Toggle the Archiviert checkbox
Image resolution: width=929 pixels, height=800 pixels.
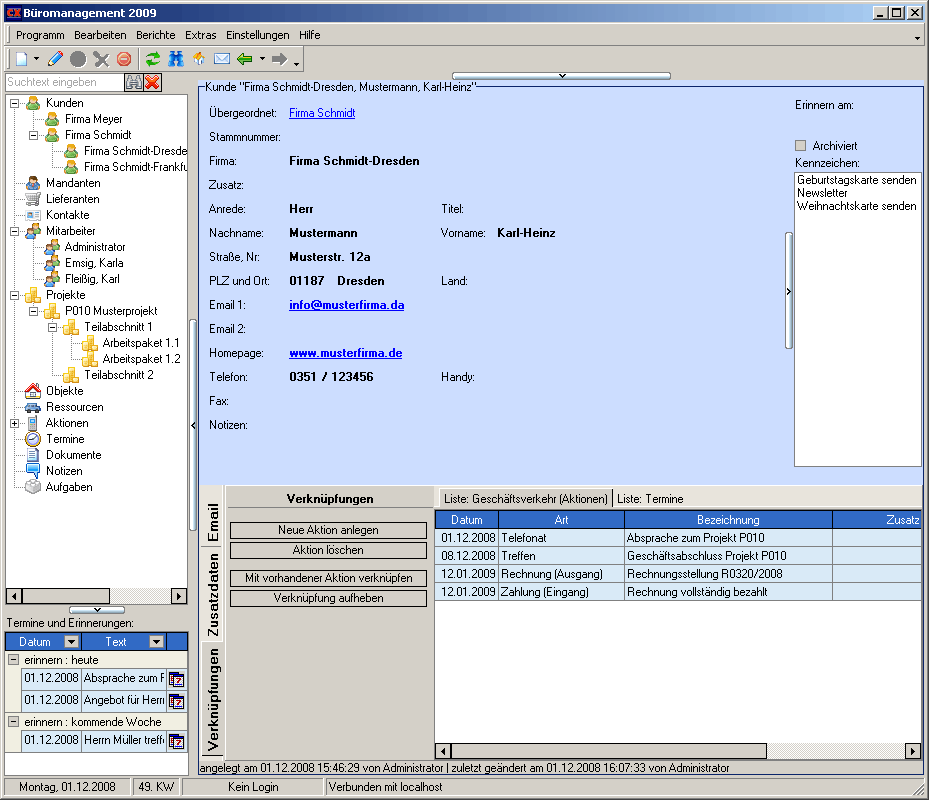(x=800, y=146)
